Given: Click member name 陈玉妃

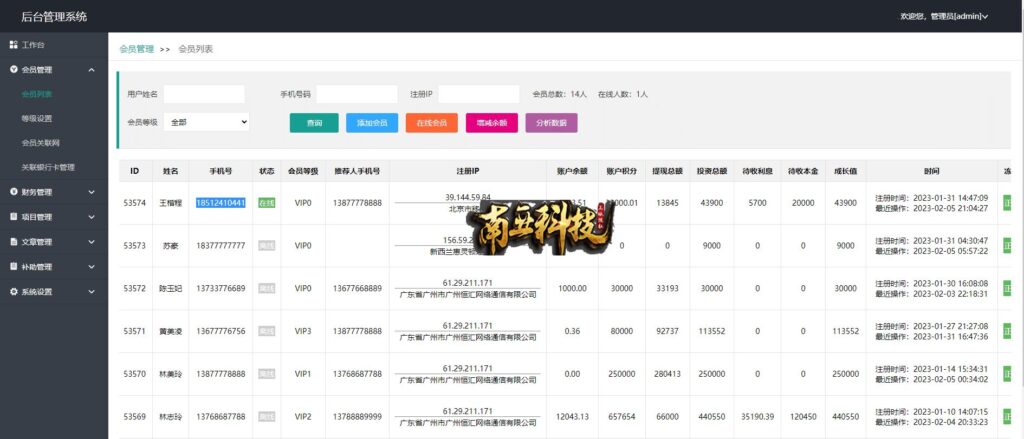Looking at the screenshot, I should [170, 288].
